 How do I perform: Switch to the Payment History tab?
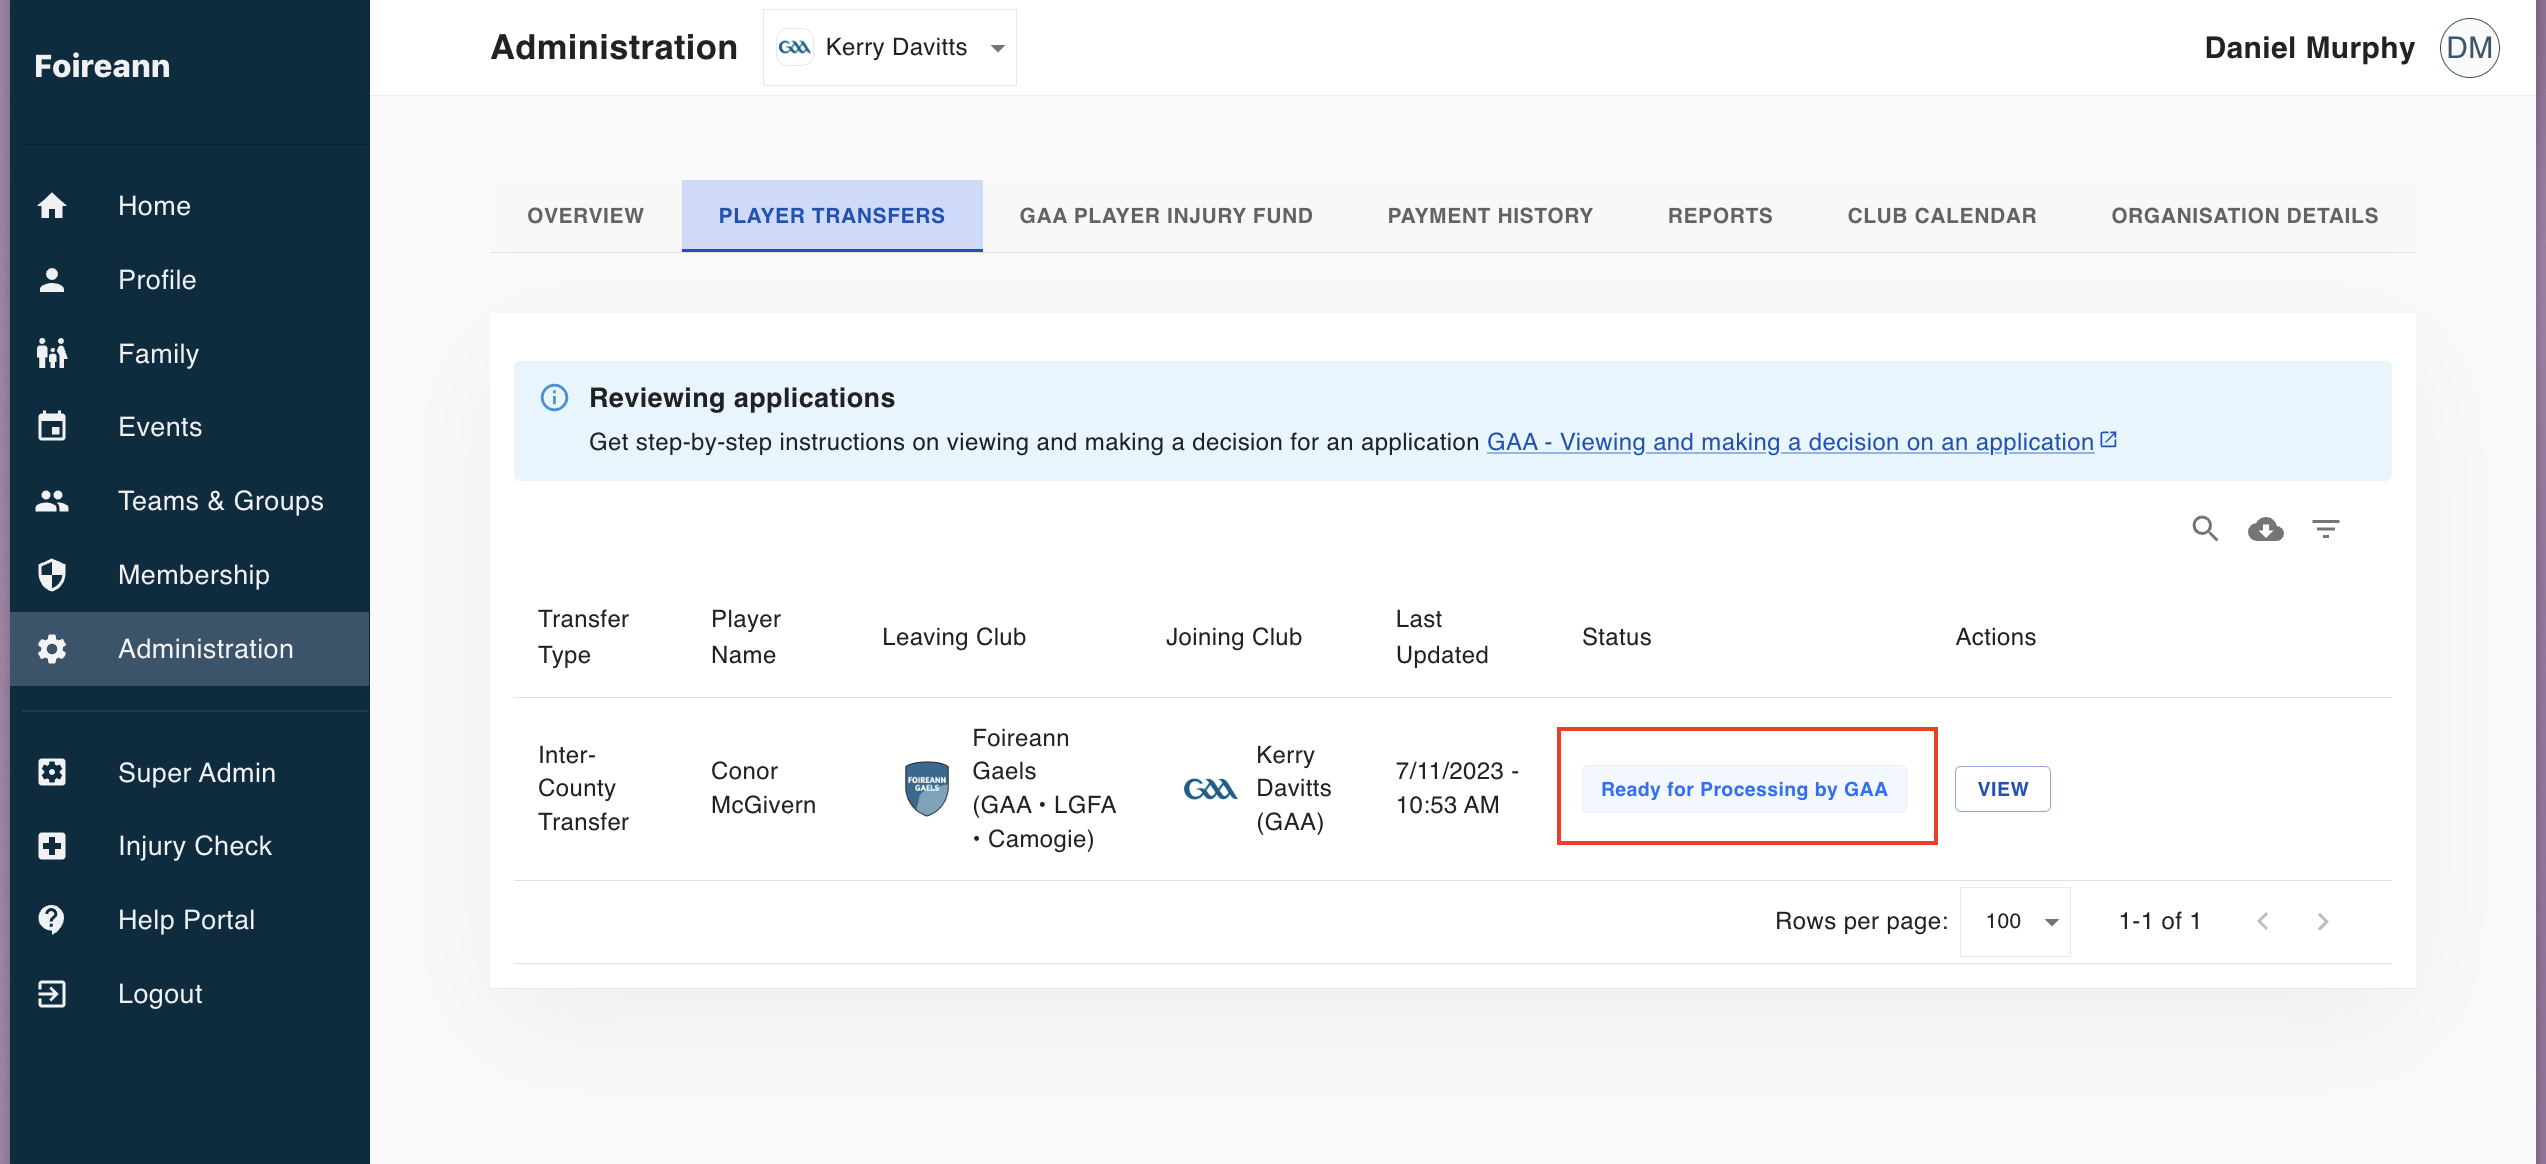click(1490, 216)
